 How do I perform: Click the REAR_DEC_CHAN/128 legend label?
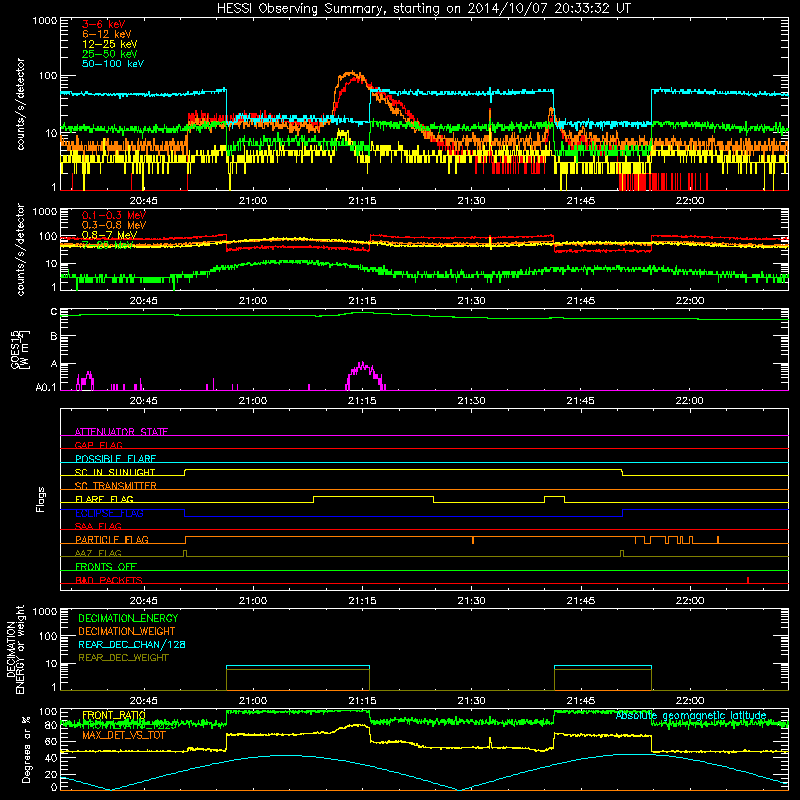132,644
